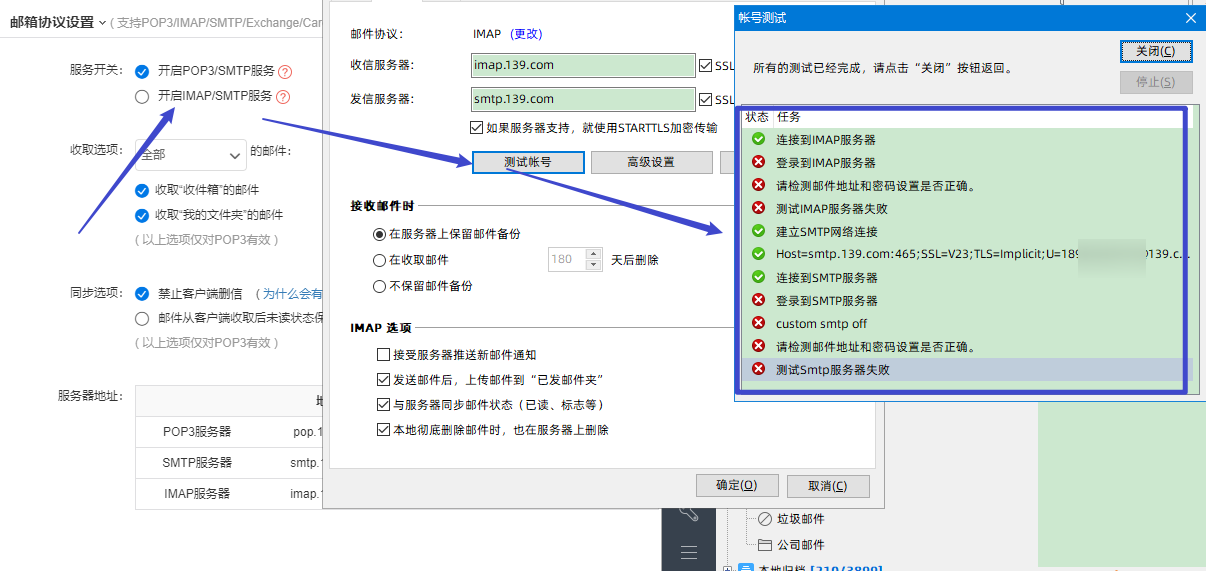Image resolution: width=1206 pixels, height=571 pixels.
Task: Click 确定(O) button
Action: pos(737,486)
